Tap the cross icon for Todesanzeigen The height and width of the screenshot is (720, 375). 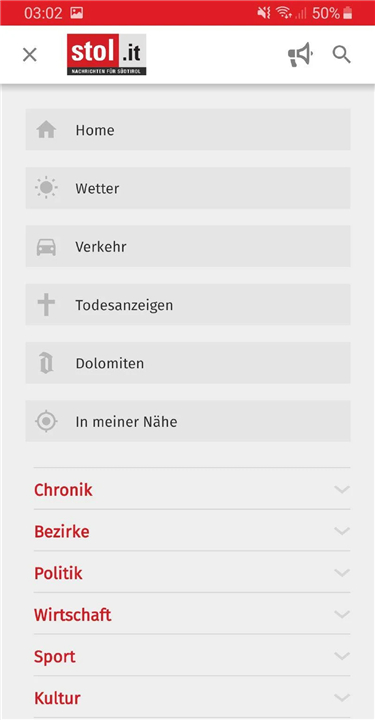(x=46, y=305)
